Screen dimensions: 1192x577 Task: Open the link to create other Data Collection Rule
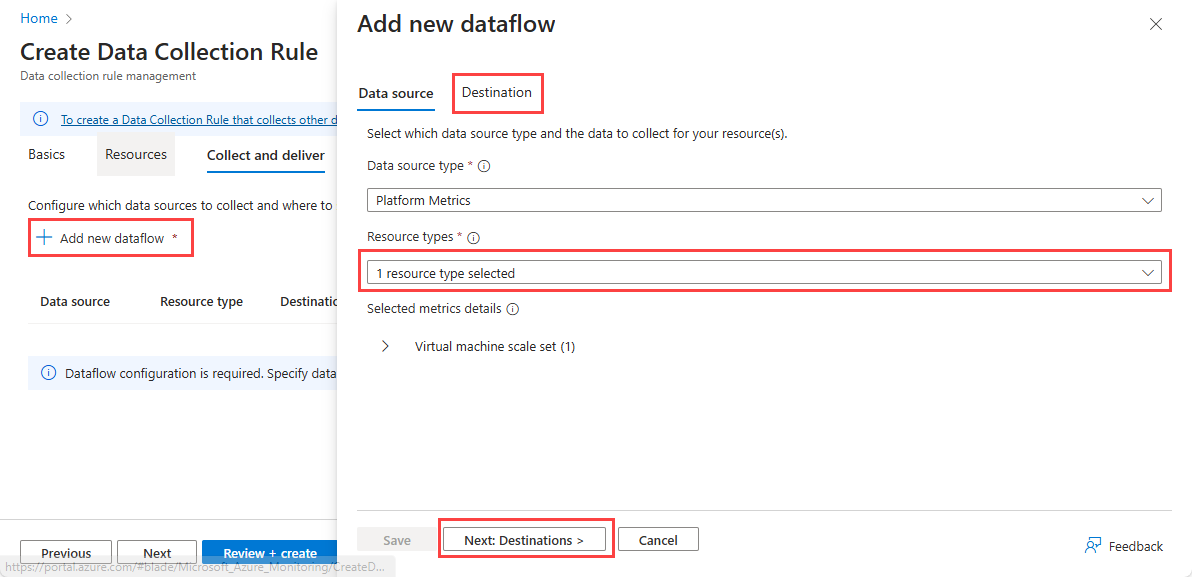click(x=194, y=120)
